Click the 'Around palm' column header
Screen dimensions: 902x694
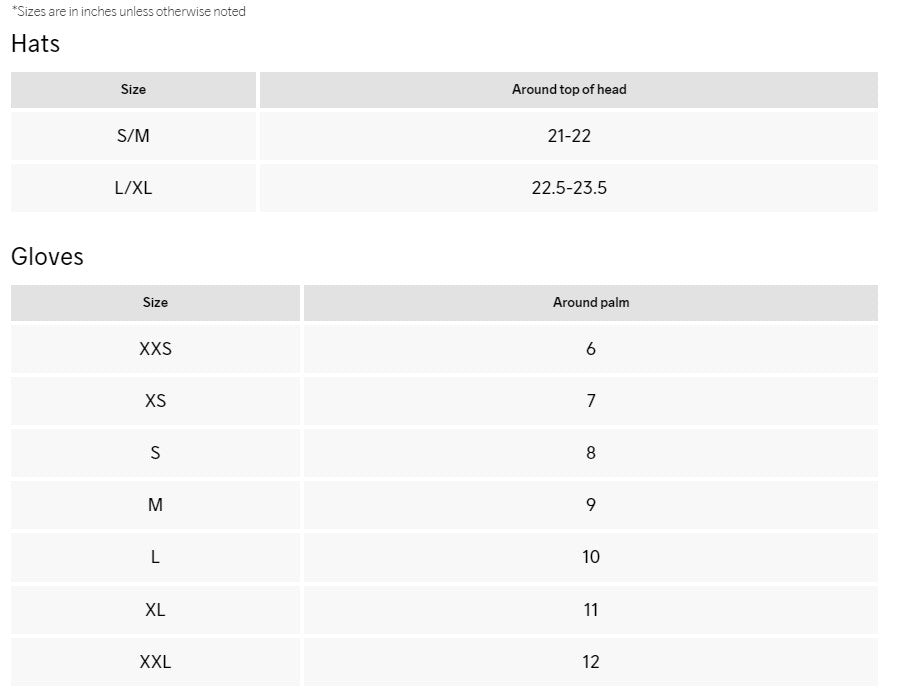point(591,303)
